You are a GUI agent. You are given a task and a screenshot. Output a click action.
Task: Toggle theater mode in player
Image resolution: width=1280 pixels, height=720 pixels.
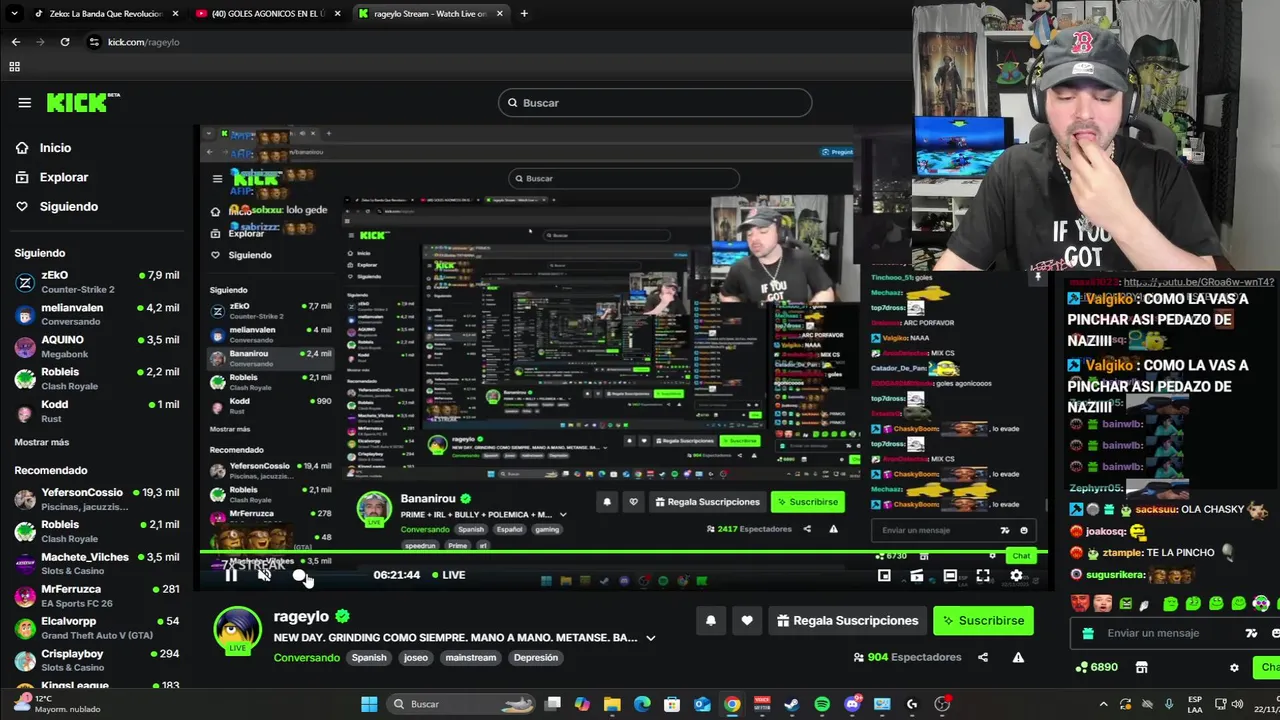click(x=950, y=575)
